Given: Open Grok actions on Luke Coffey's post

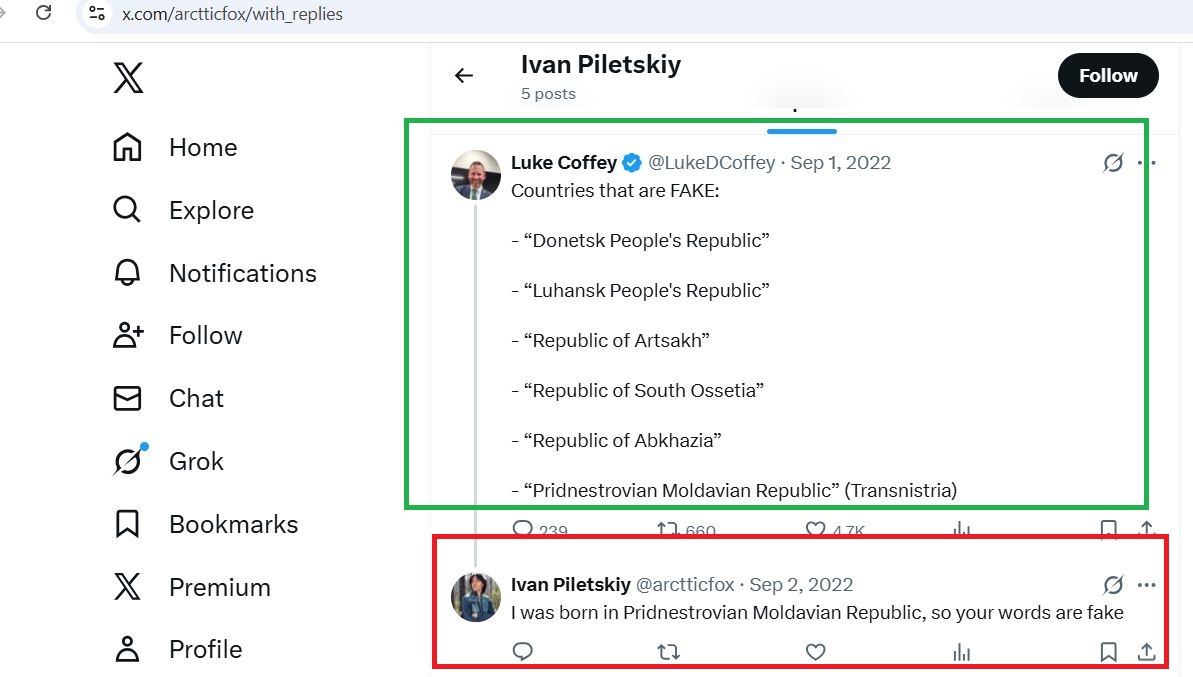Looking at the screenshot, I should point(1112,162).
